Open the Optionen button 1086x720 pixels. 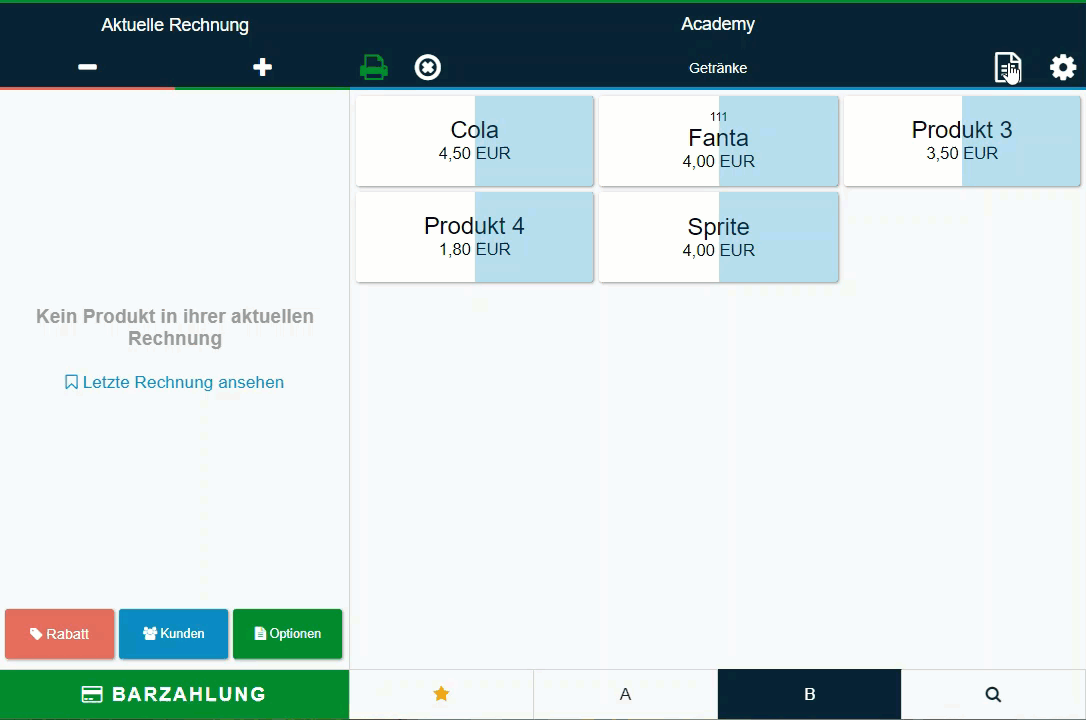287,633
